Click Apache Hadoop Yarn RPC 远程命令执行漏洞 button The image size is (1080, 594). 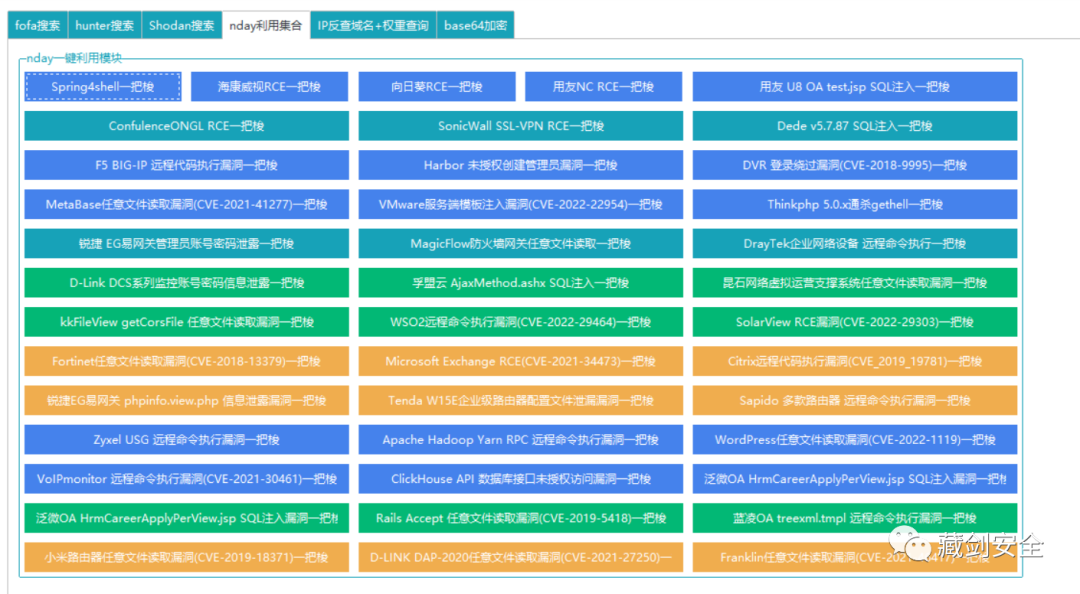tap(521, 440)
